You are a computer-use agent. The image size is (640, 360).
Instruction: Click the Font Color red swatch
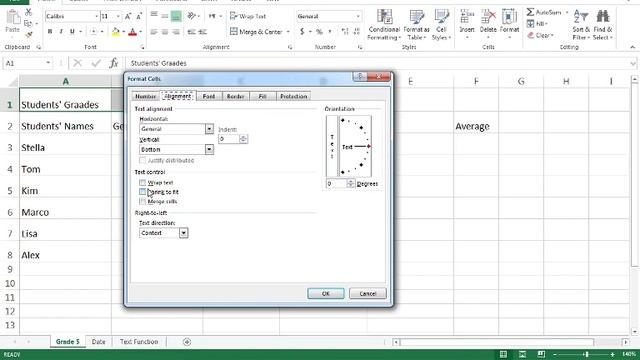(x=132, y=32)
